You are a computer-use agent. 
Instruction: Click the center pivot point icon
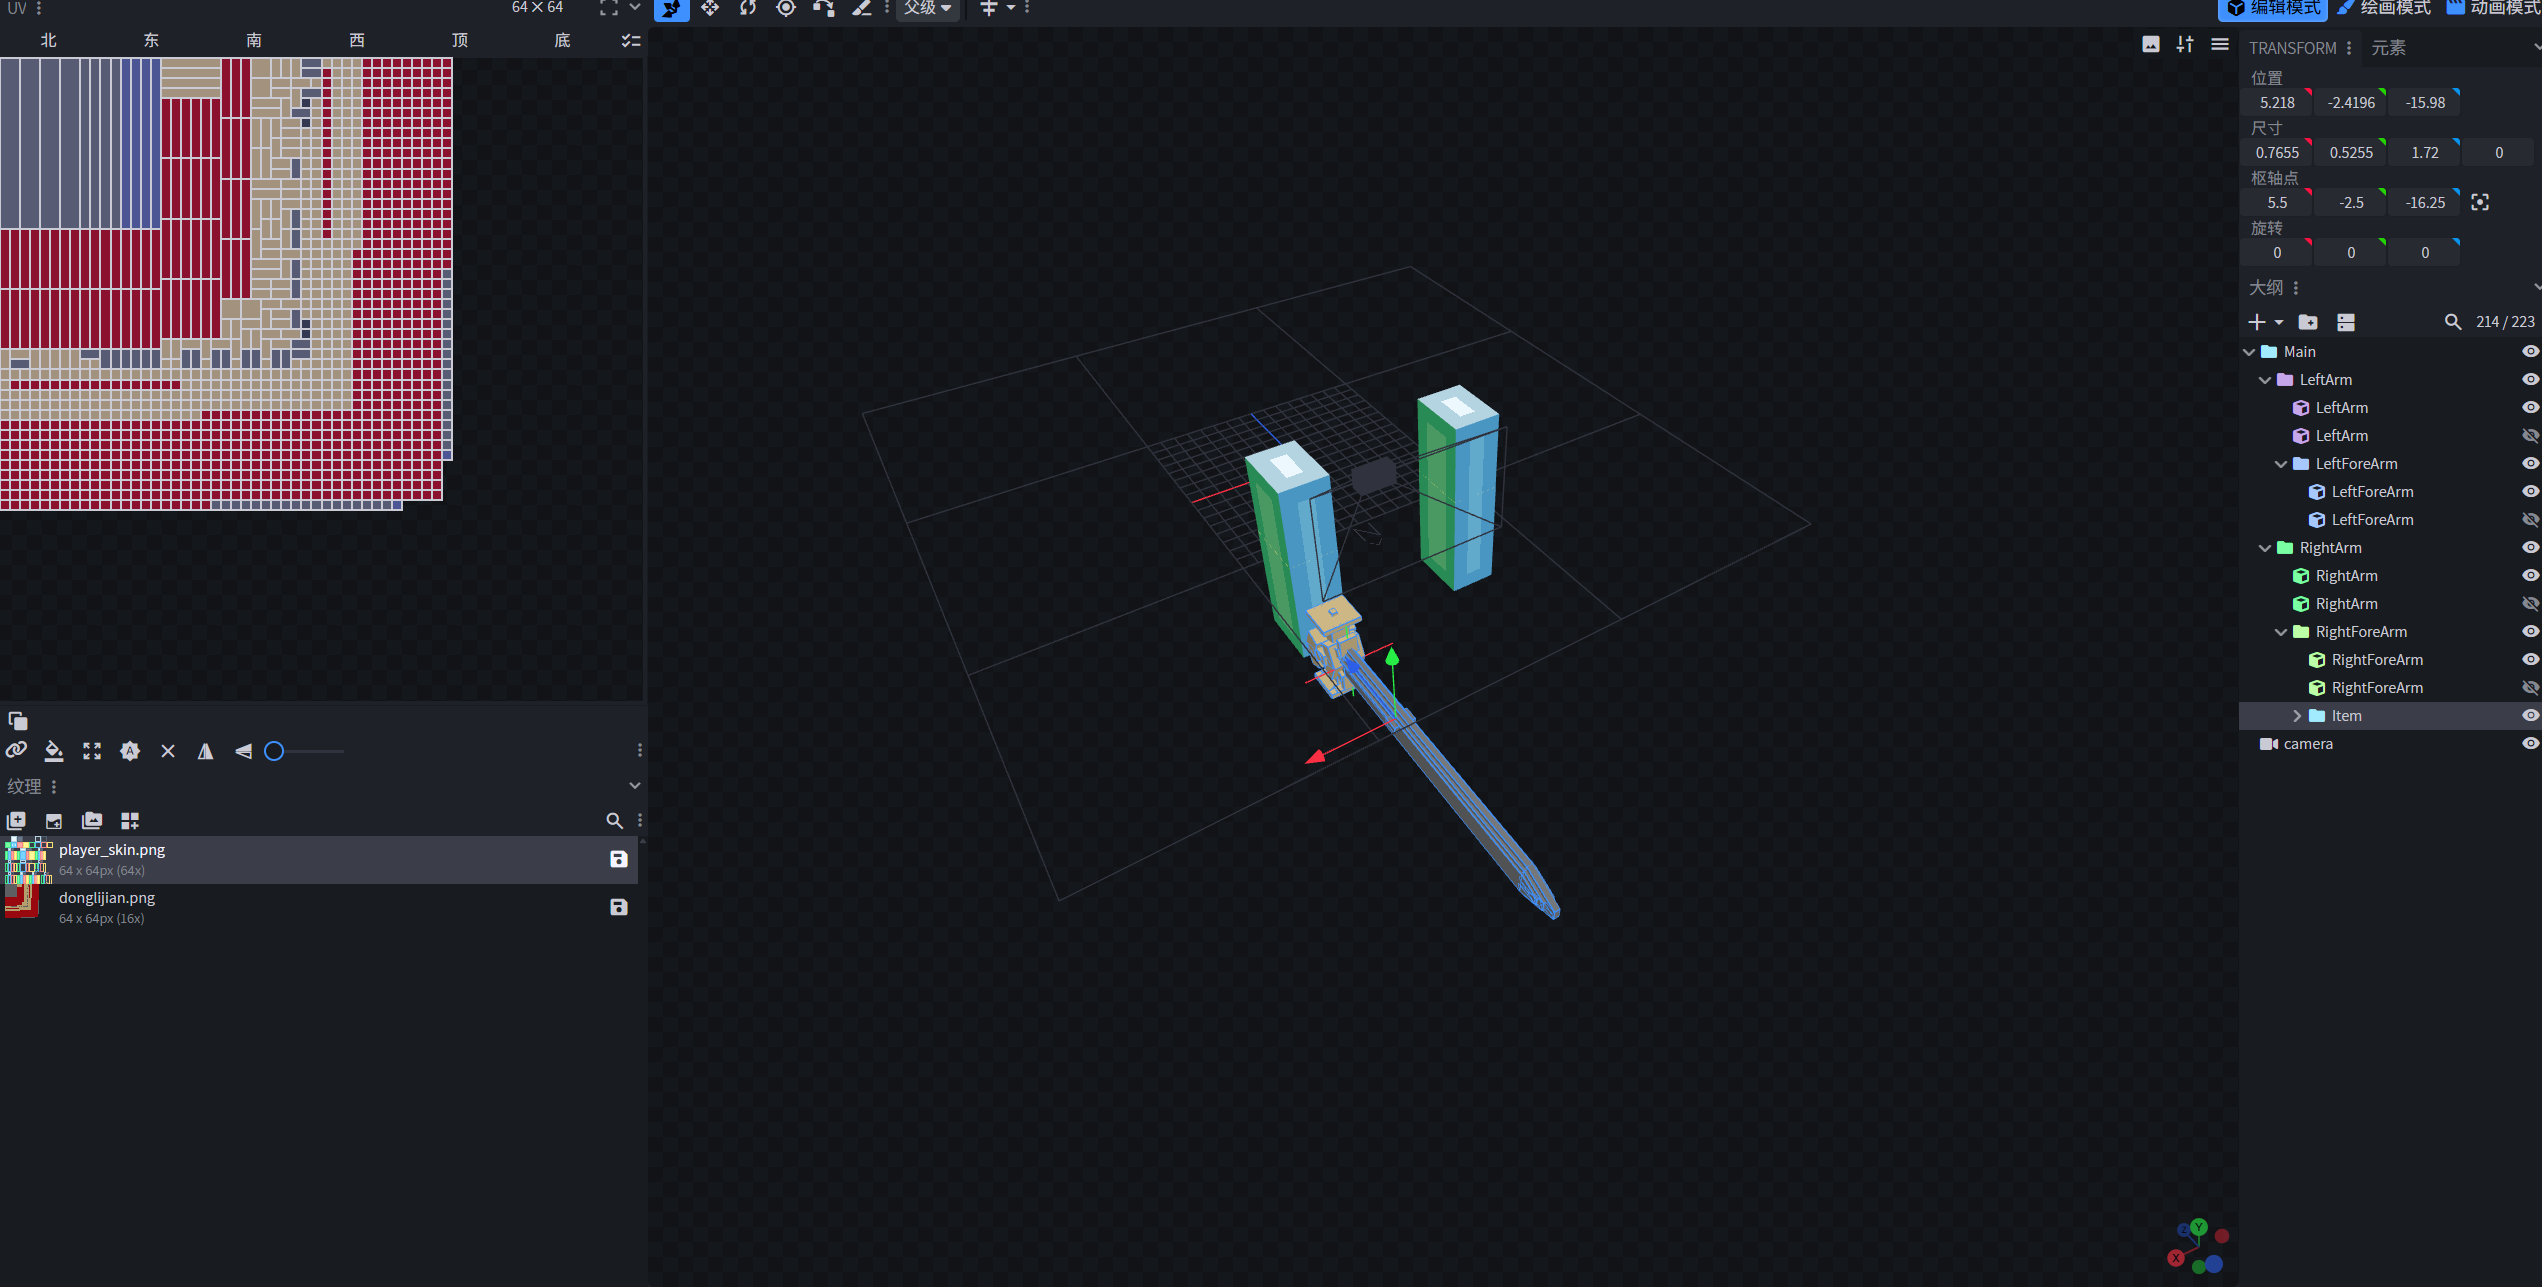point(2480,203)
